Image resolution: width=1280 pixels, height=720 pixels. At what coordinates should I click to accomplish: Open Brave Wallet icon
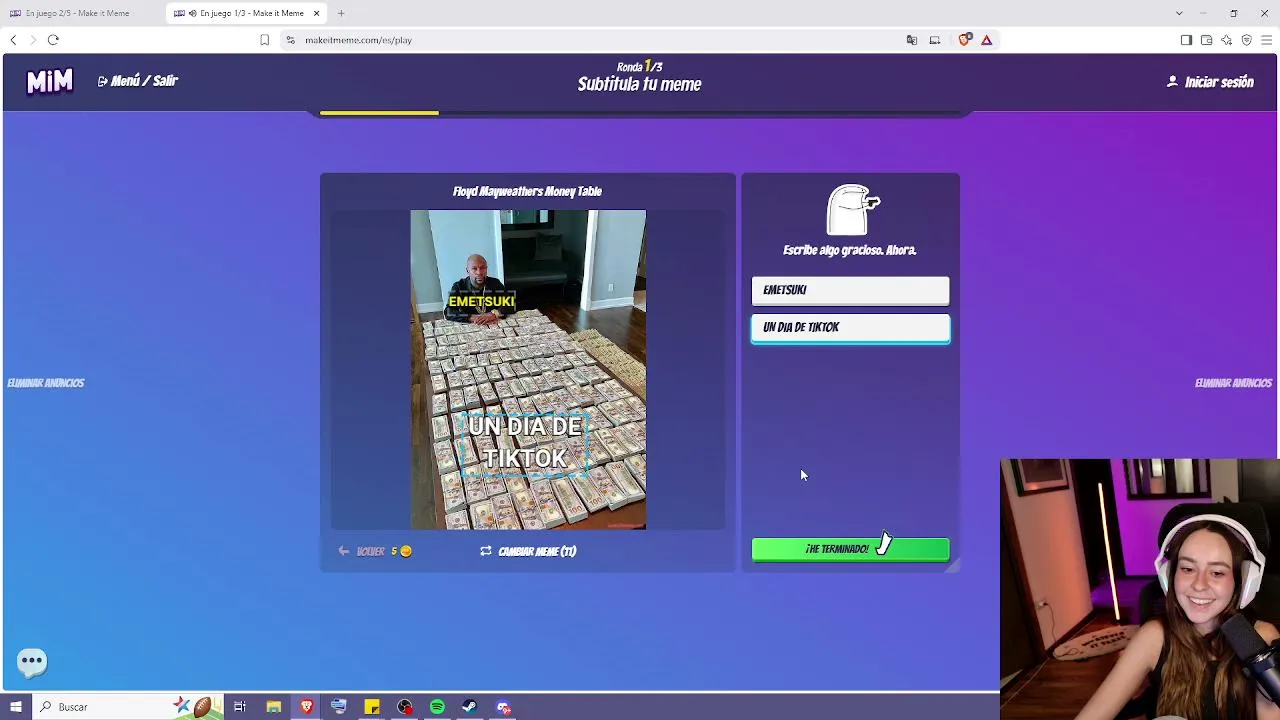coord(1206,40)
